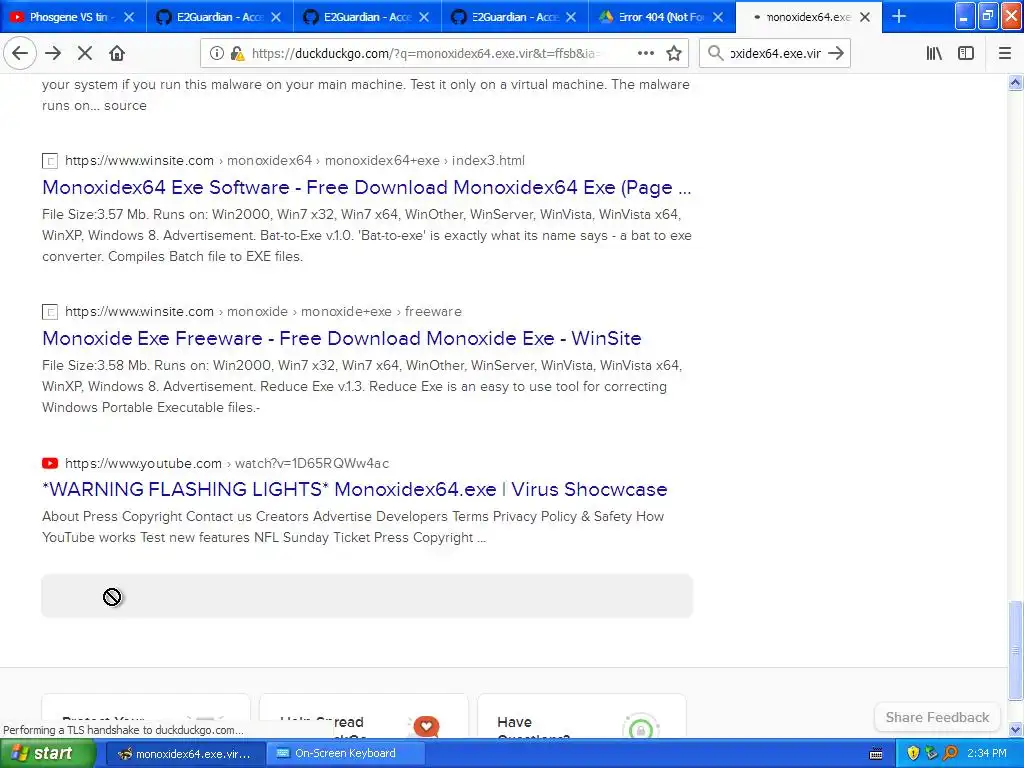This screenshot has height=768, width=1024.
Task: Open a new tab with plus button
Action: 899,17
